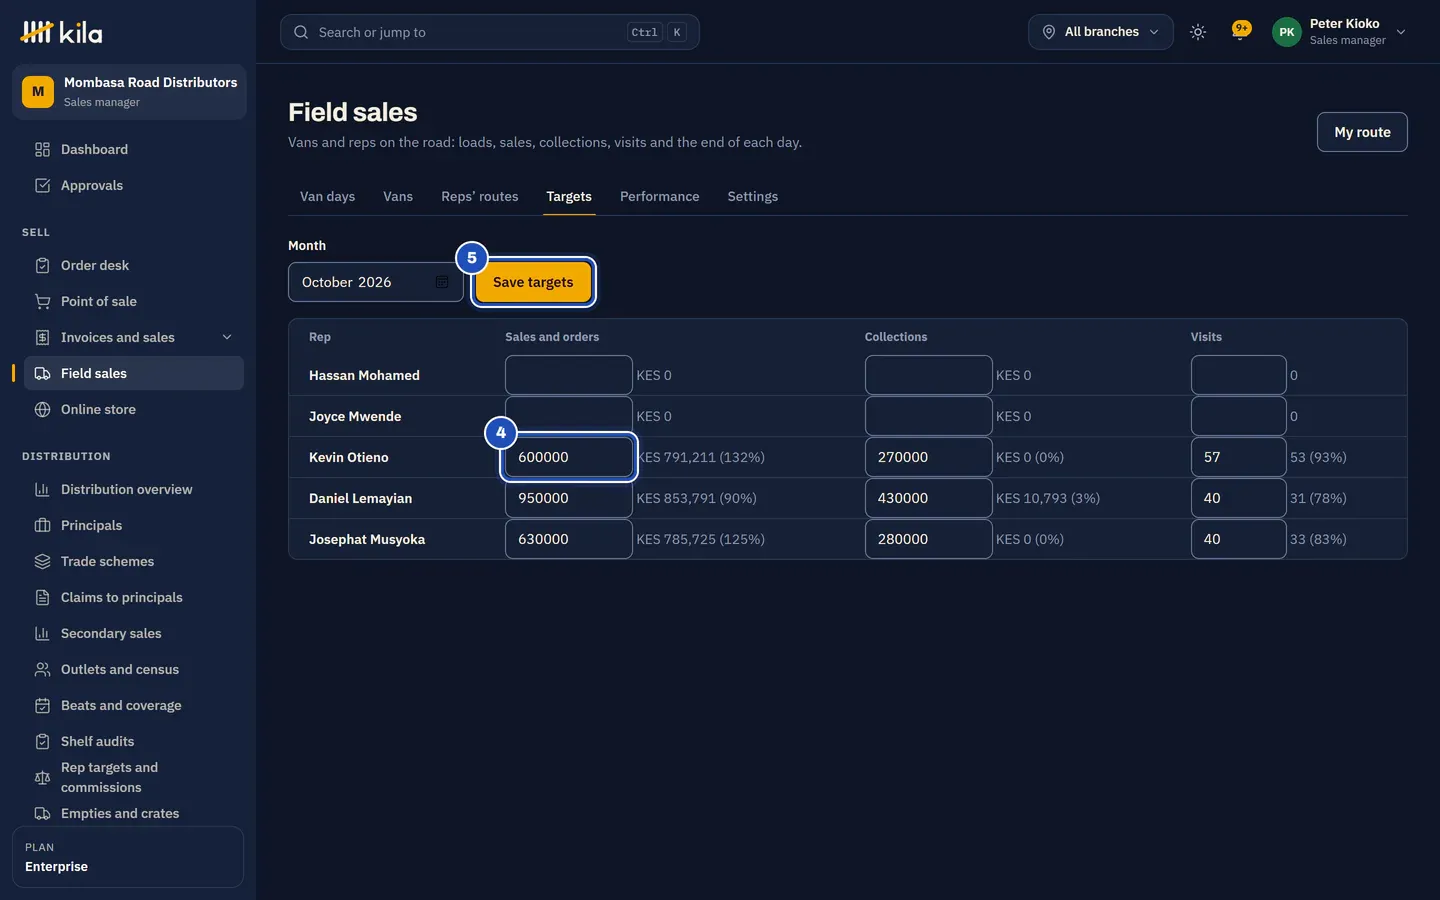1440x900 pixels.
Task: Focus the Search or jump to field
Action: [490, 32]
